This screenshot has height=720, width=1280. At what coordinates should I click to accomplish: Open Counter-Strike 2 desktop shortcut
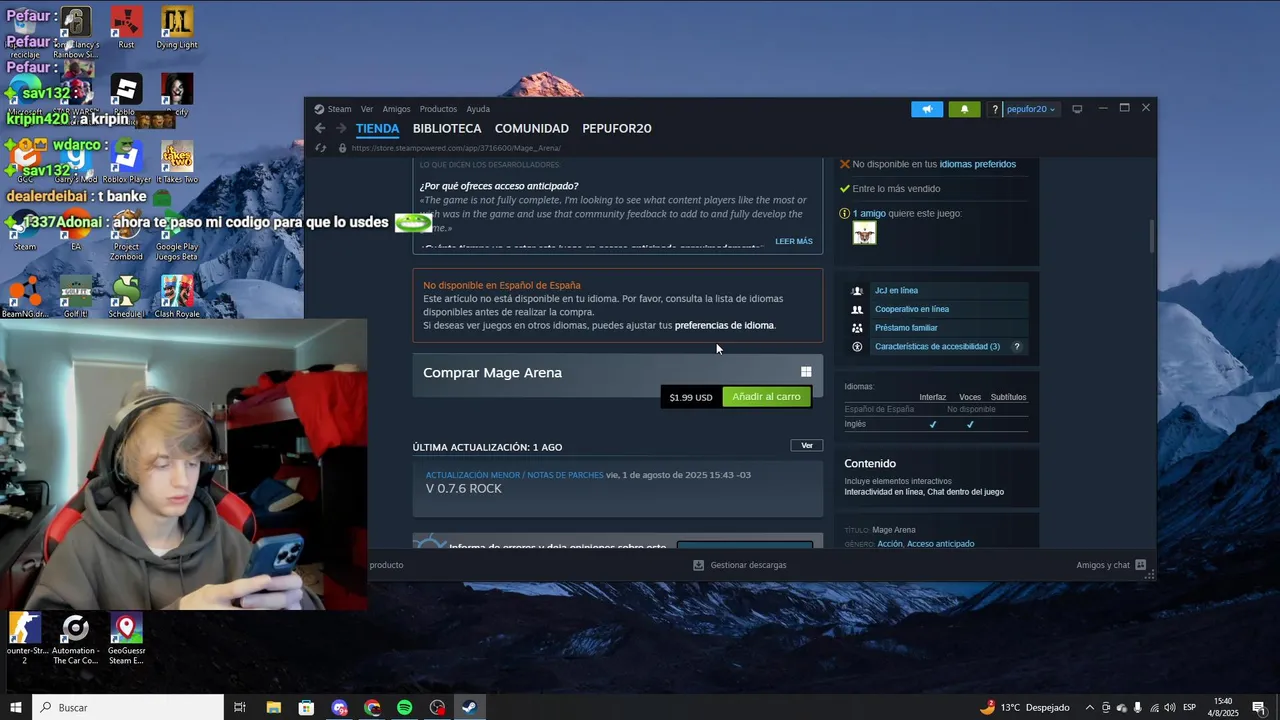point(25,638)
